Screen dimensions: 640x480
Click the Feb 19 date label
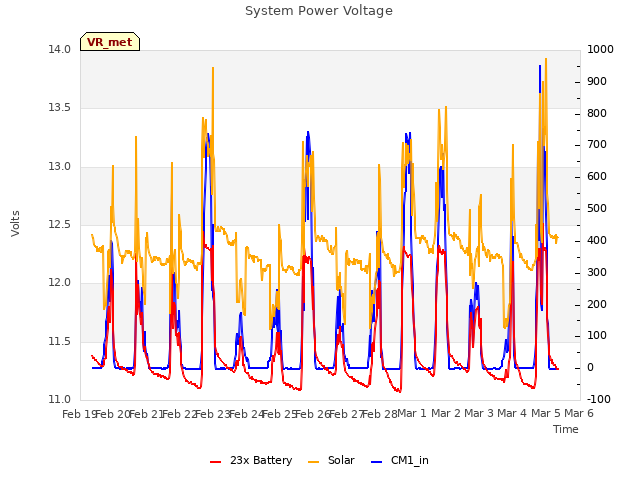coord(78,414)
